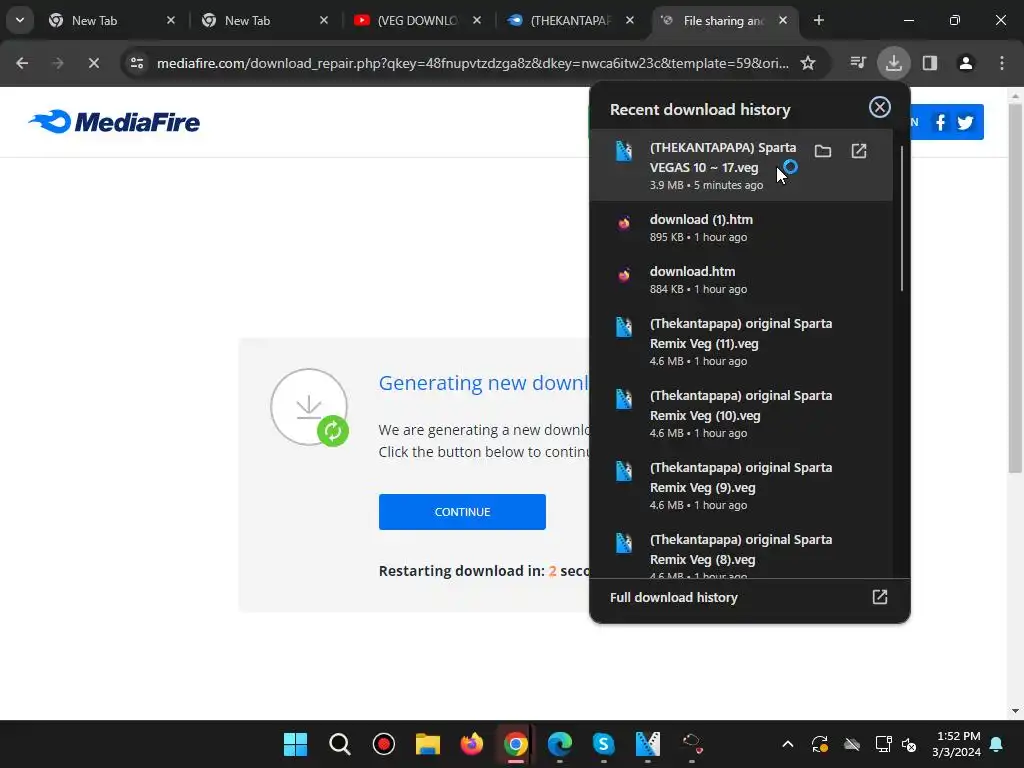Click Chrome icon in taskbar
This screenshot has width=1024, height=768.
pyautogui.click(x=515, y=744)
